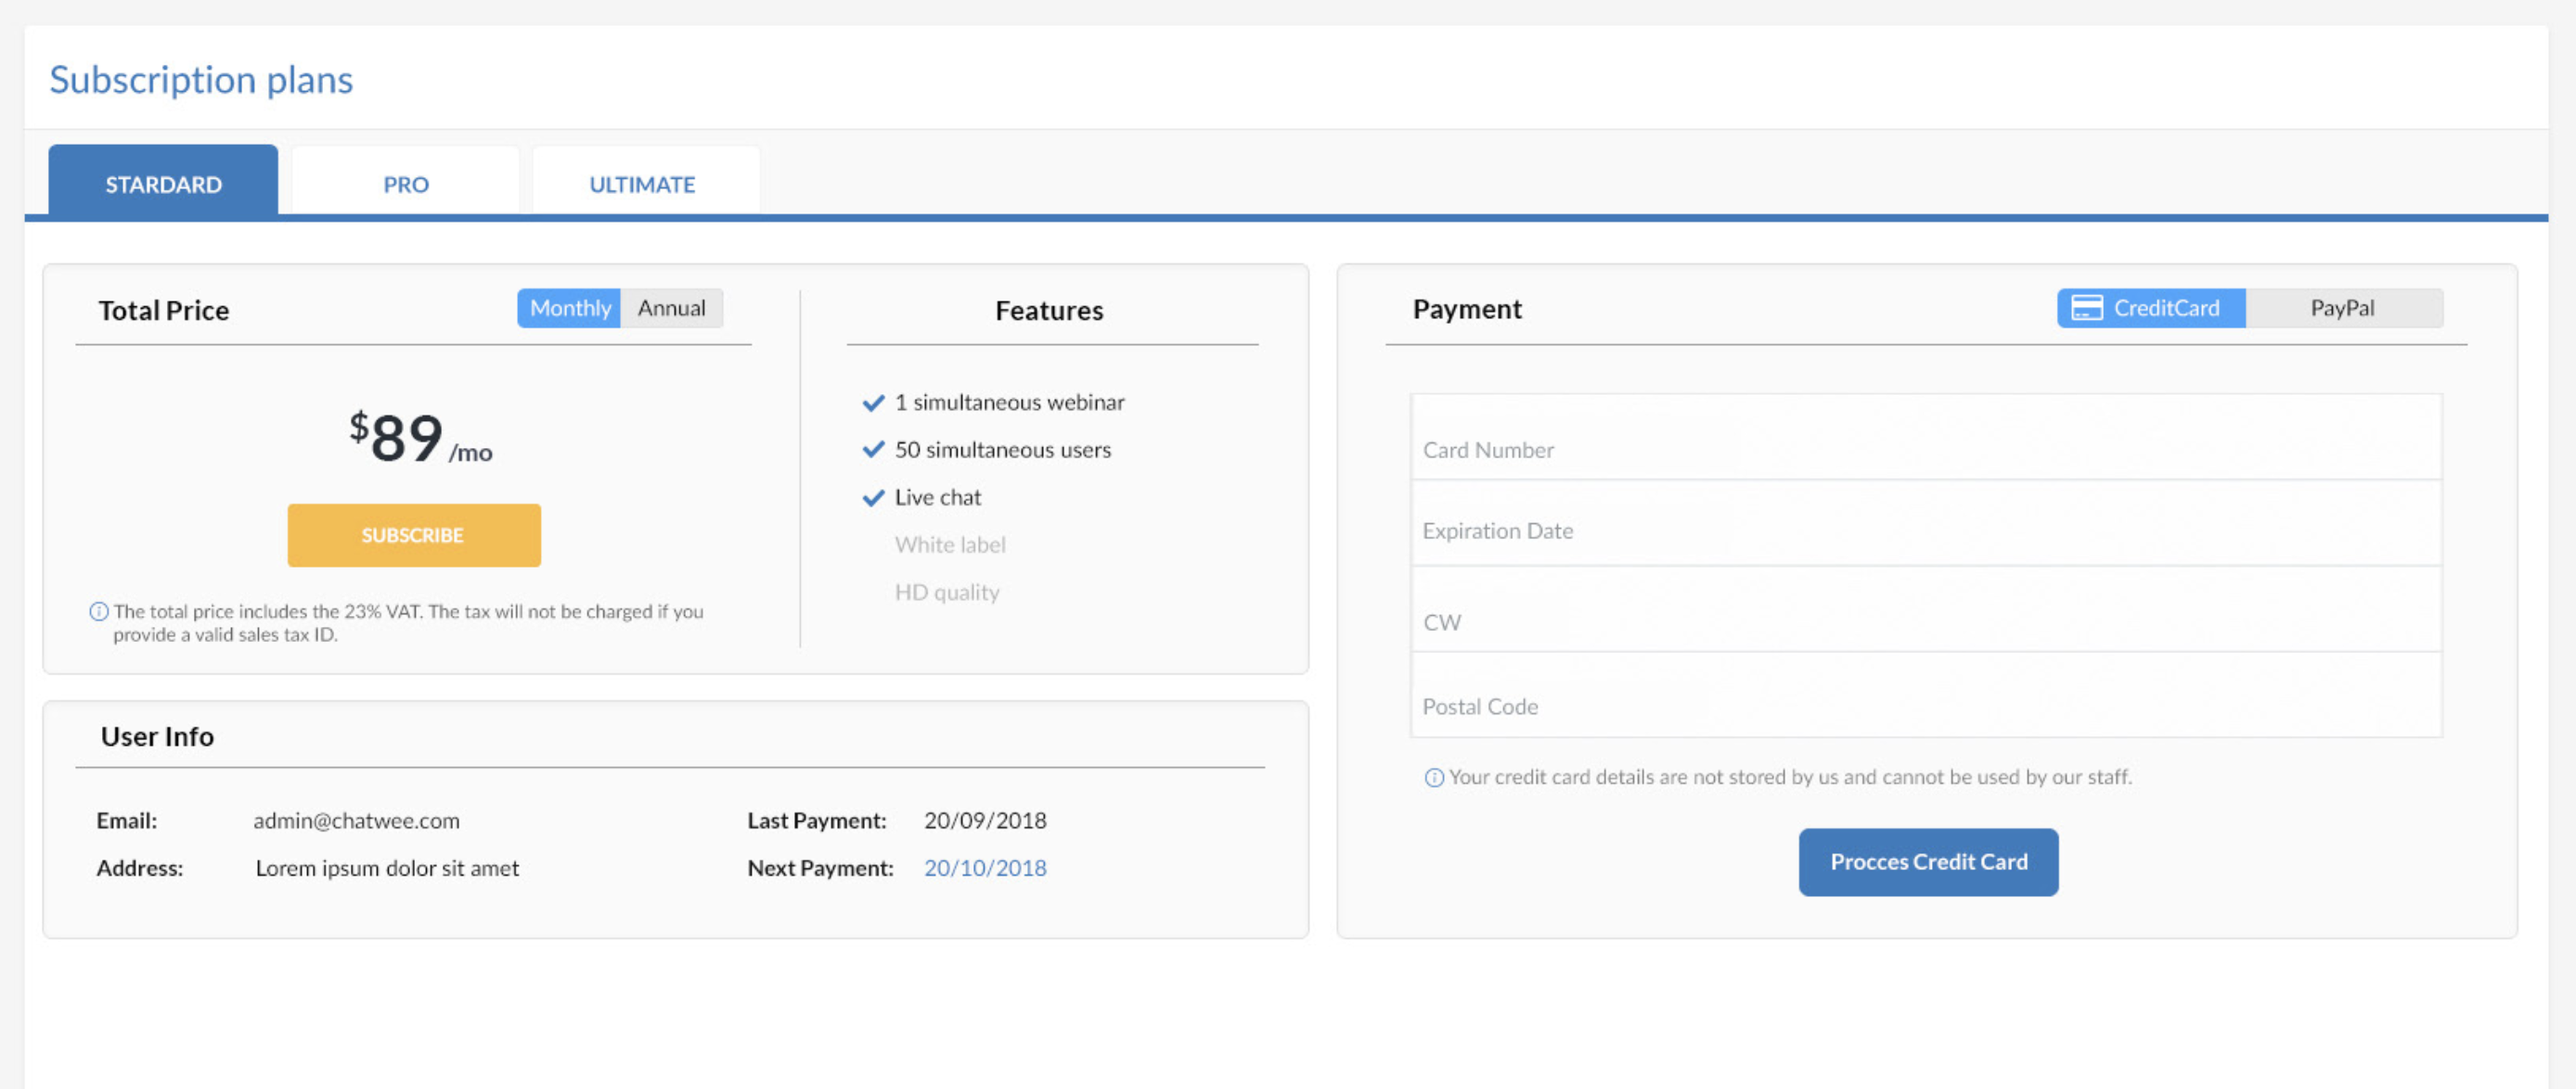
Task: Click the credit card icon in Payment toggle
Action: [x=2086, y=308]
